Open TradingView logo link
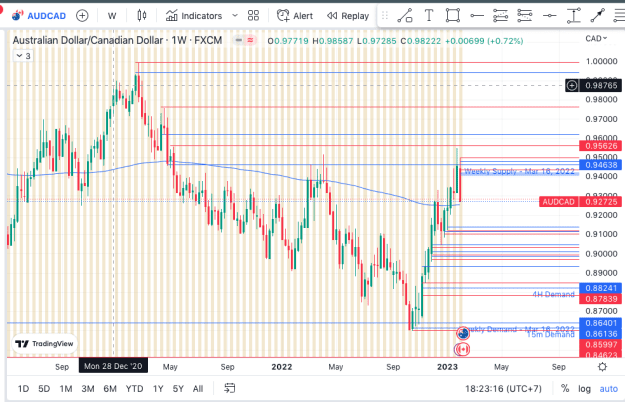Screen dimensions: 625x402 (x=44, y=344)
